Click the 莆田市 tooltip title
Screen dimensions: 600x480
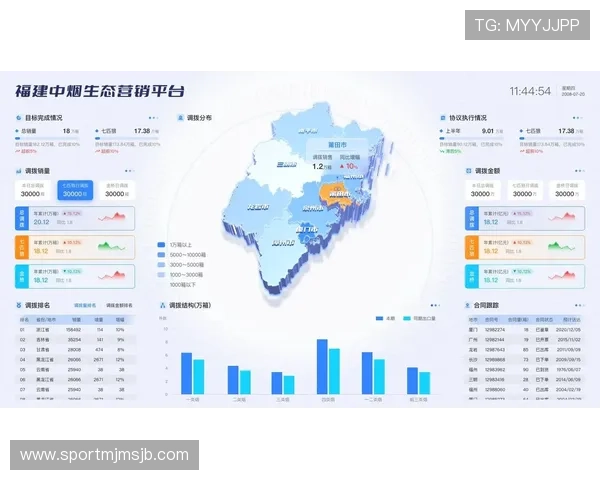[337, 145]
